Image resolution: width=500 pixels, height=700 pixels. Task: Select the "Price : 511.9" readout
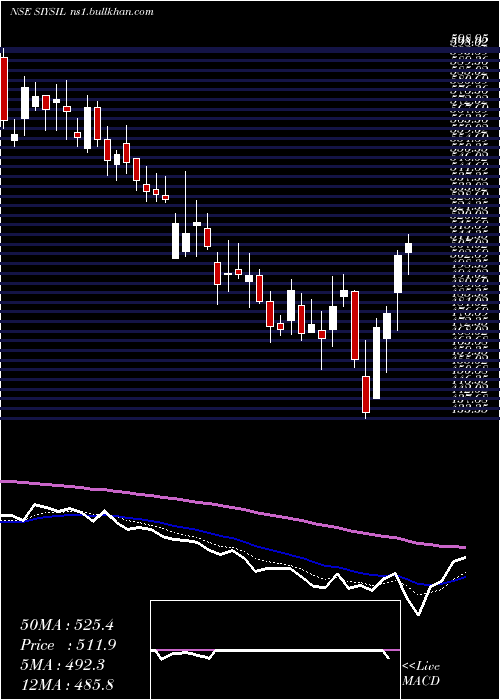[68, 645]
